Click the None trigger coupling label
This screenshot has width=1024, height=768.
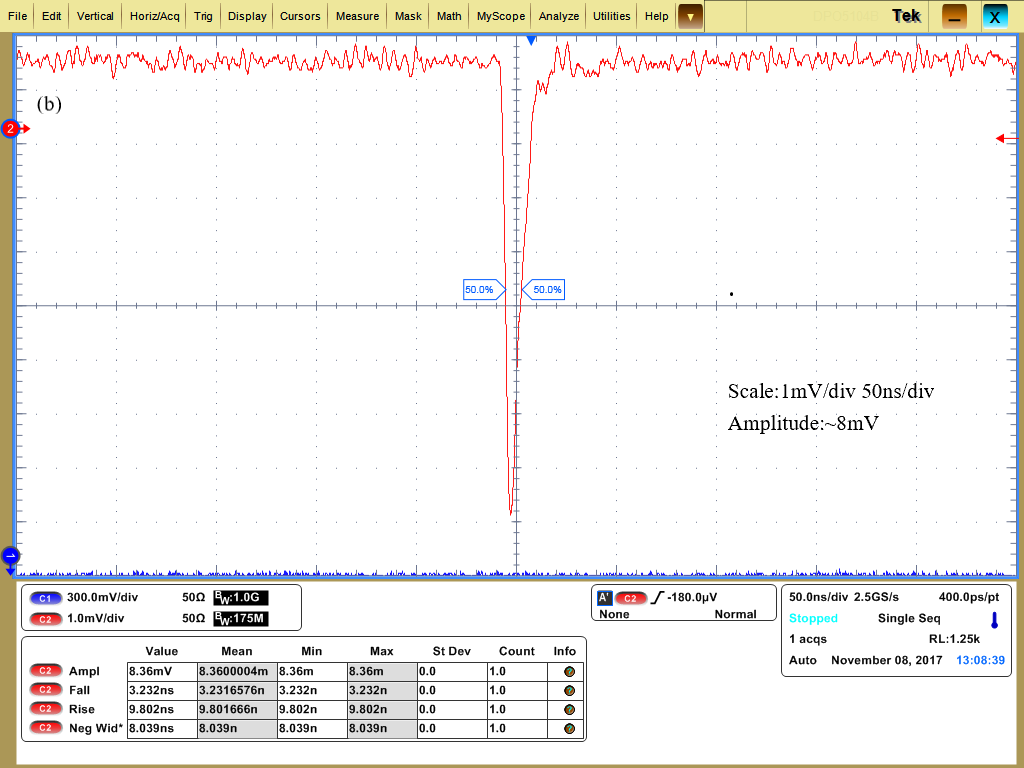614,614
